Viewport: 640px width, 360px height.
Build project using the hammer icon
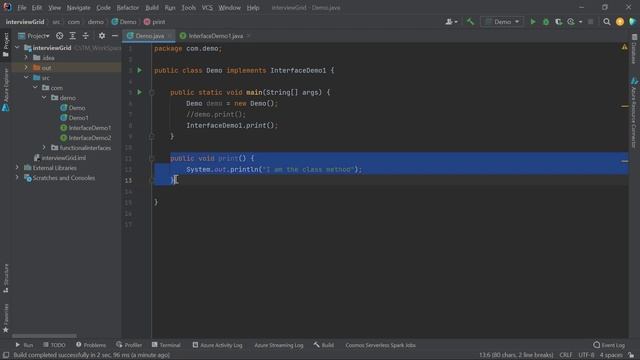[x=470, y=22]
